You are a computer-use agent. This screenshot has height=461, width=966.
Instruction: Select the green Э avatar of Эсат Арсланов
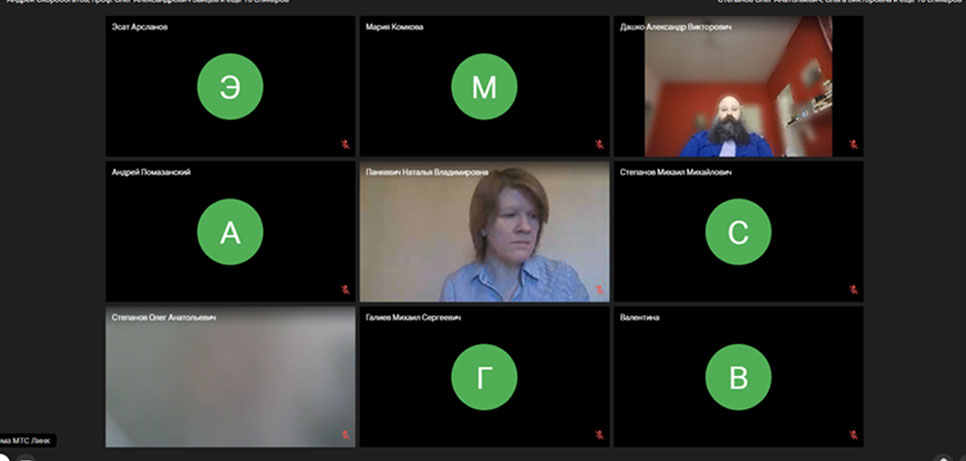(230, 86)
